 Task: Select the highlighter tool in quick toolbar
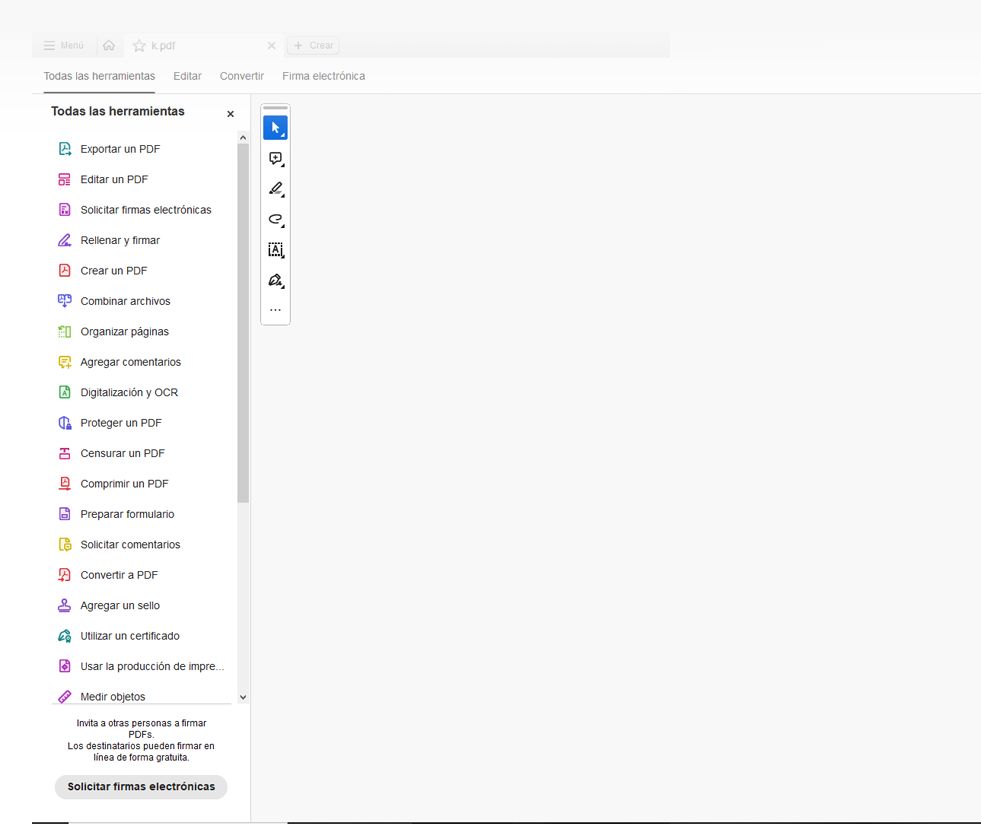[275, 189]
